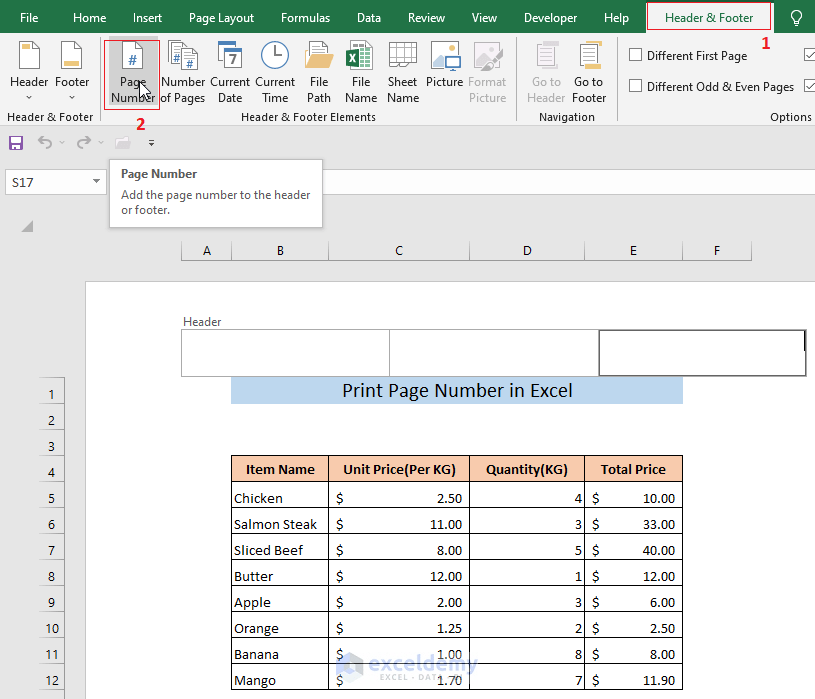Insert the Sheet Name element
The height and width of the screenshot is (699, 815).
pyautogui.click(x=402, y=70)
